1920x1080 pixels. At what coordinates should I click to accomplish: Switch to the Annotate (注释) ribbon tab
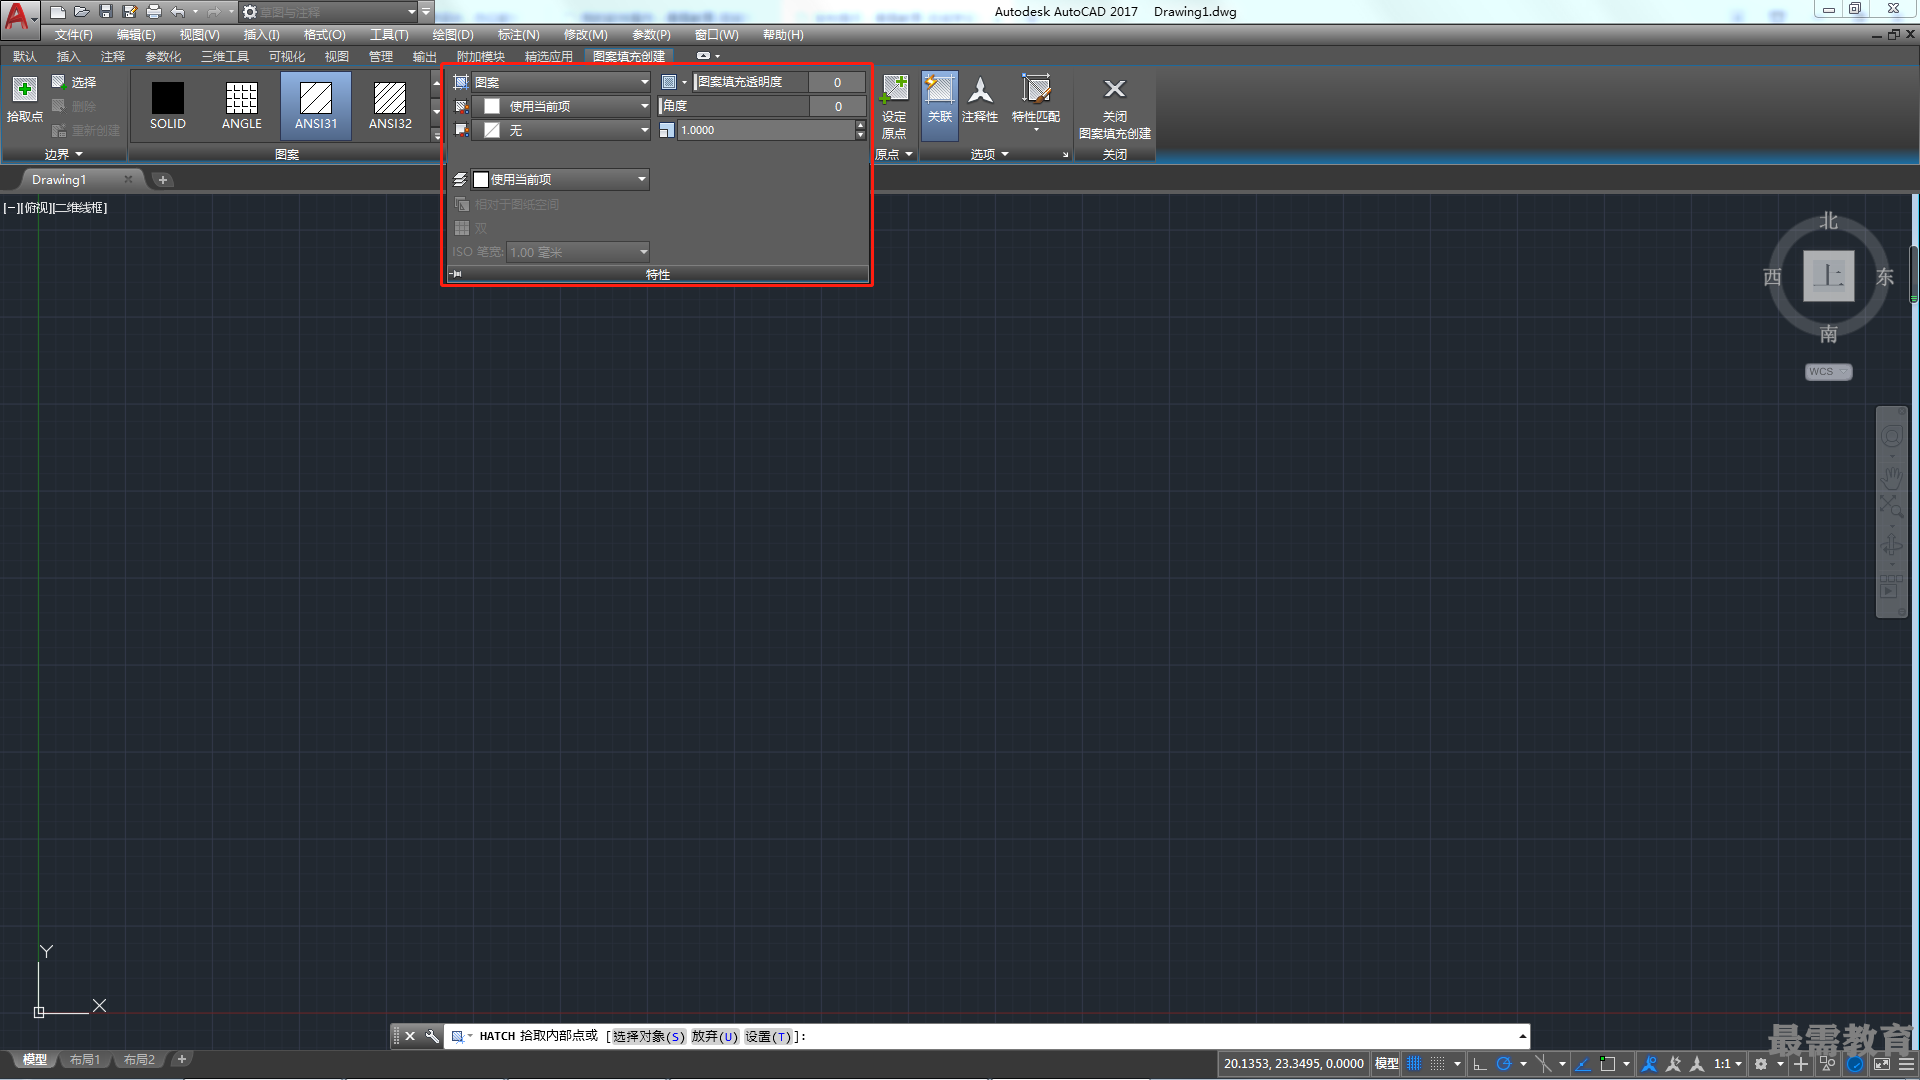tap(113, 57)
